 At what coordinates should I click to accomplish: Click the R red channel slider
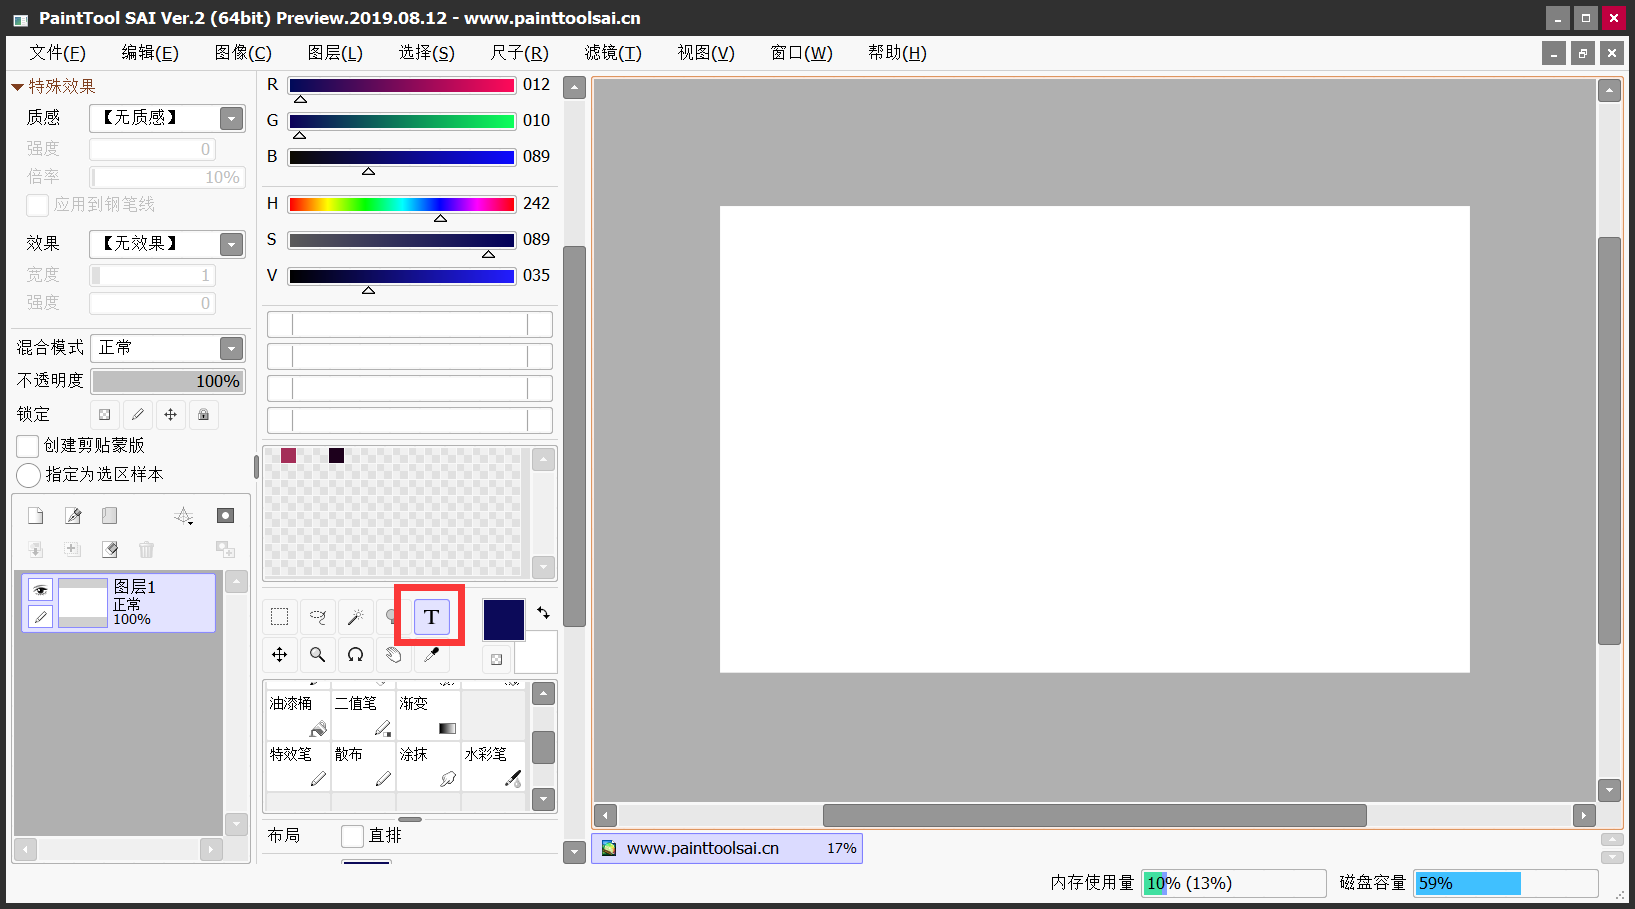pos(402,86)
